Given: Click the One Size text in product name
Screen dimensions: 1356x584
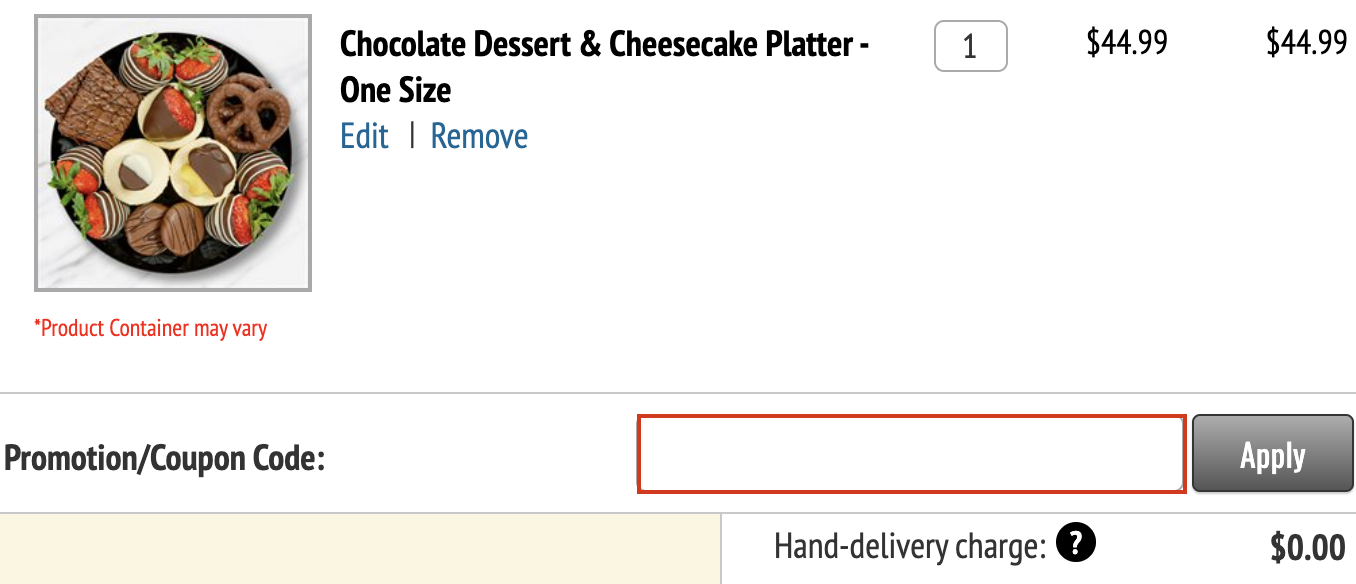Looking at the screenshot, I should [396, 91].
